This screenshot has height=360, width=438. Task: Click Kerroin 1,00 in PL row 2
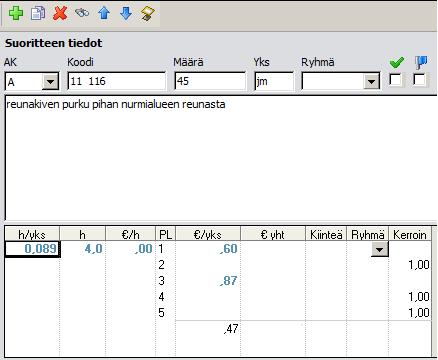pyautogui.click(x=419, y=265)
